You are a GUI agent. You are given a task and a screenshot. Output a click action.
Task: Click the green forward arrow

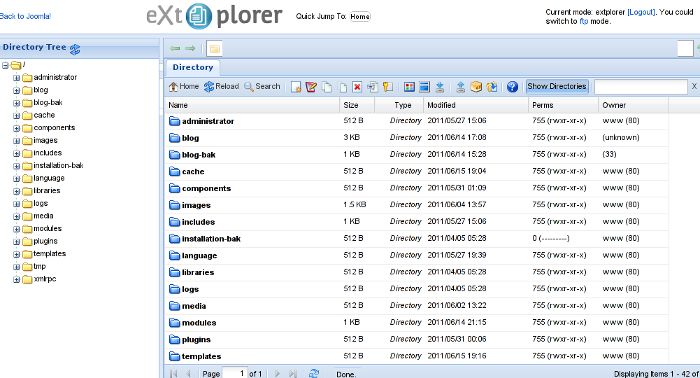coord(191,48)
